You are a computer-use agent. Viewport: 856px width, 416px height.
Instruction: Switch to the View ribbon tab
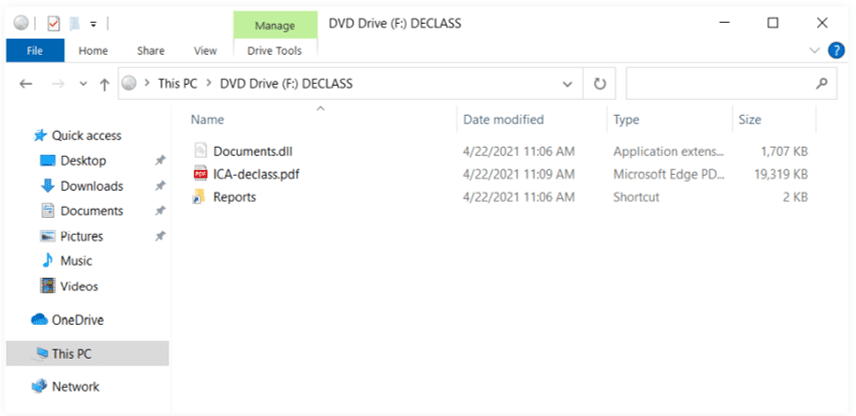(205, 50)
